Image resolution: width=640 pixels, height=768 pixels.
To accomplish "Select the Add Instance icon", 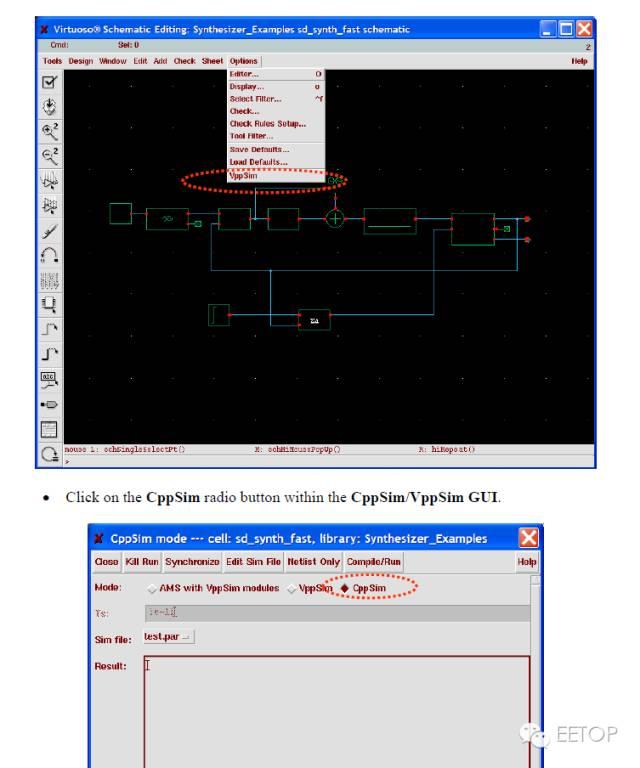I will pyautogui.click(x=49, y=305).
